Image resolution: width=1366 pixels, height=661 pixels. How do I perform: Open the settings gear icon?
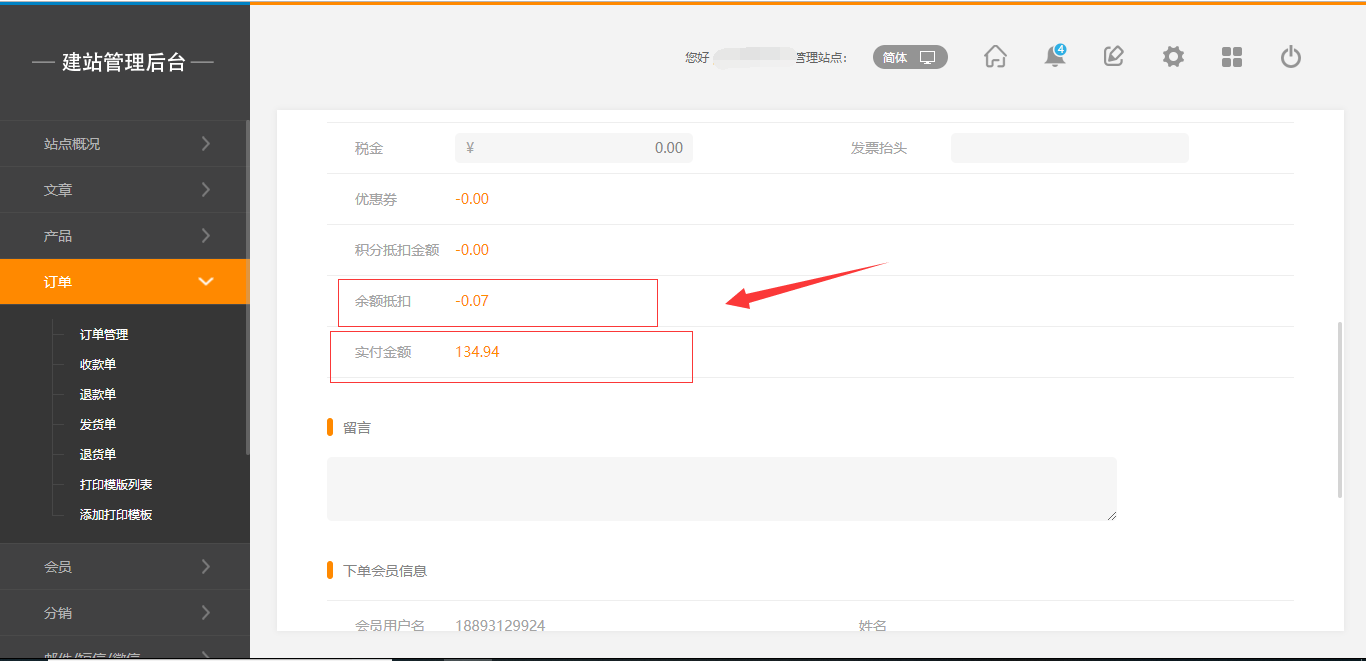click(1173, 57)
